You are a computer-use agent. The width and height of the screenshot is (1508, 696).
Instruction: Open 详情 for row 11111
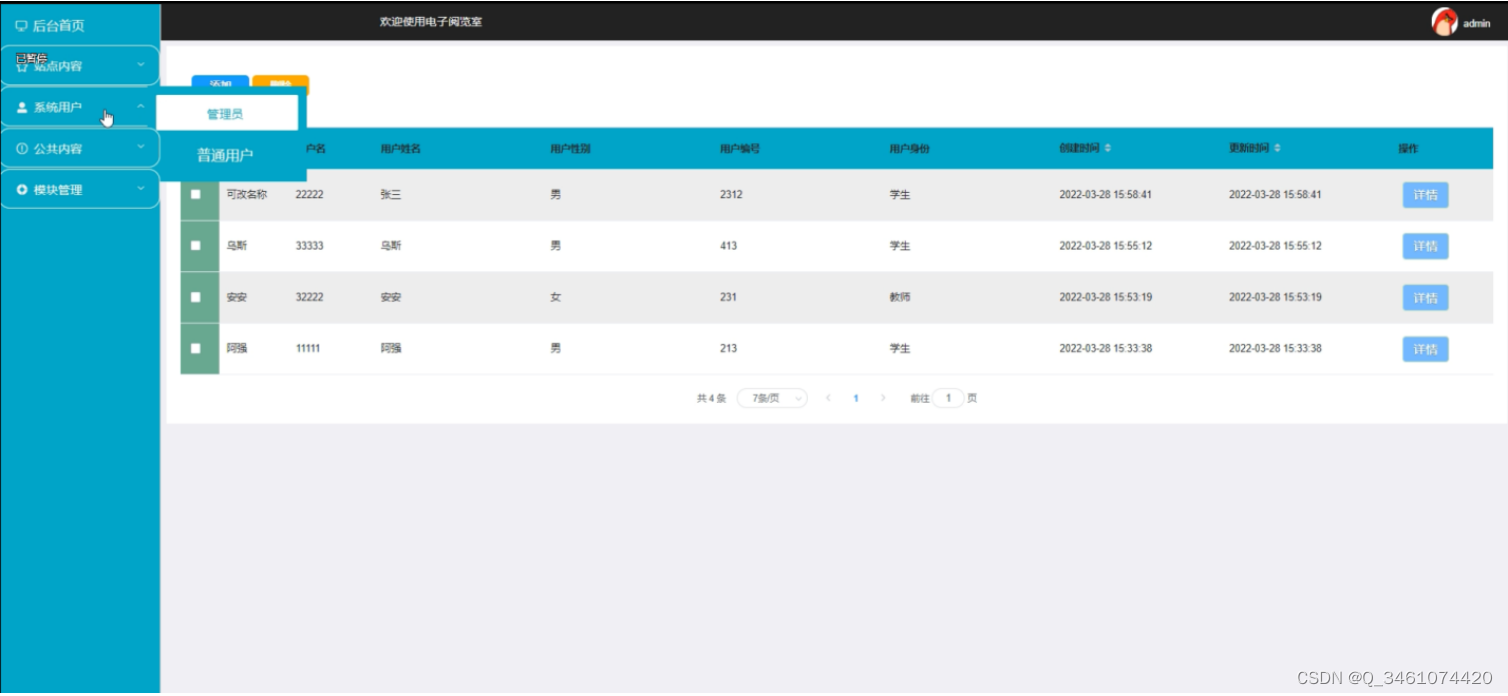(x=1425, y=349)
